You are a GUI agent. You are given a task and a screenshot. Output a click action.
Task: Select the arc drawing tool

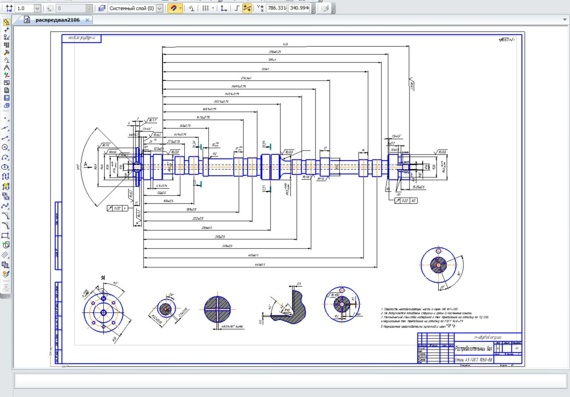point(5,157)
